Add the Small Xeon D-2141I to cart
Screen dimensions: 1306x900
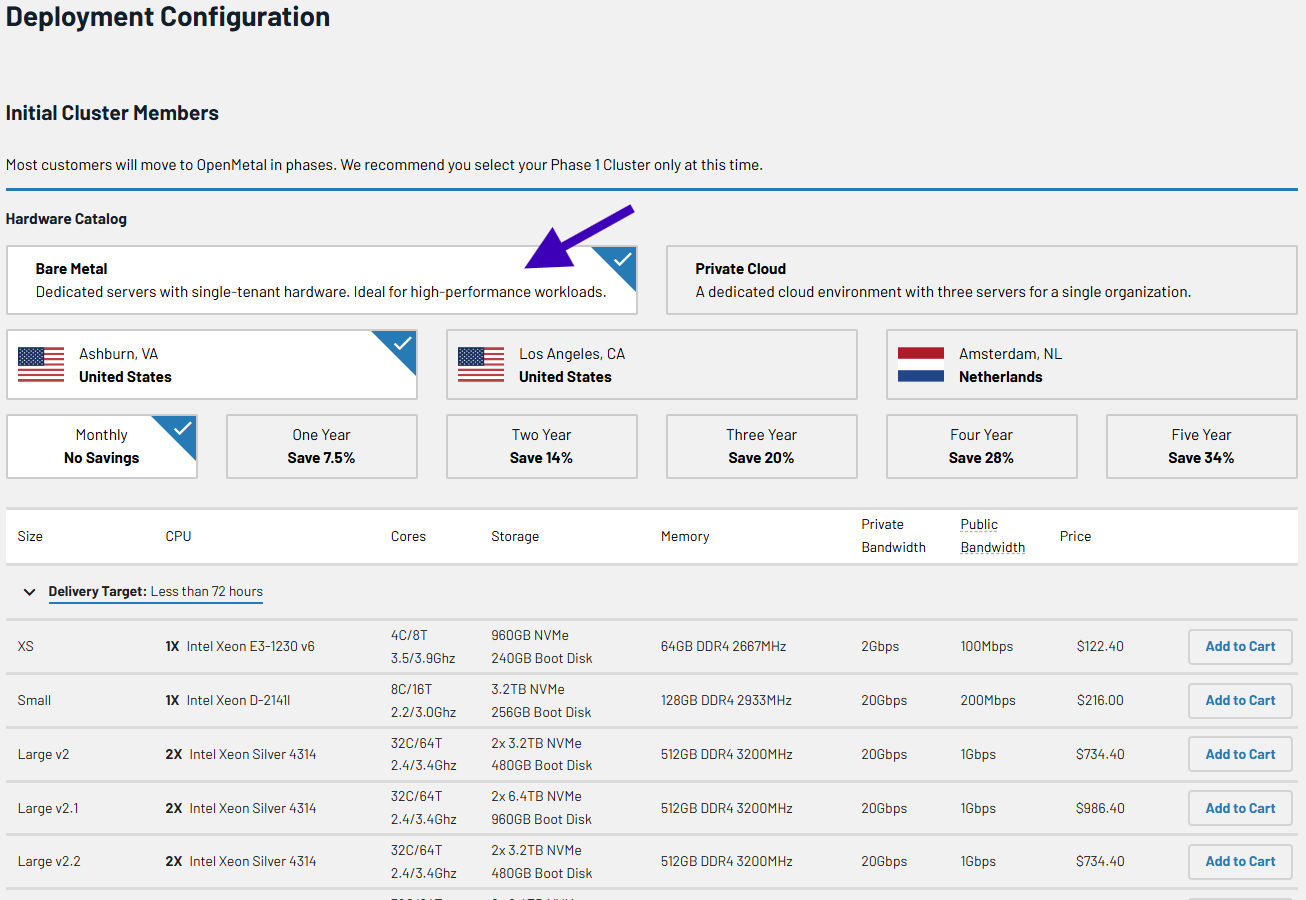click(1240, 701)
